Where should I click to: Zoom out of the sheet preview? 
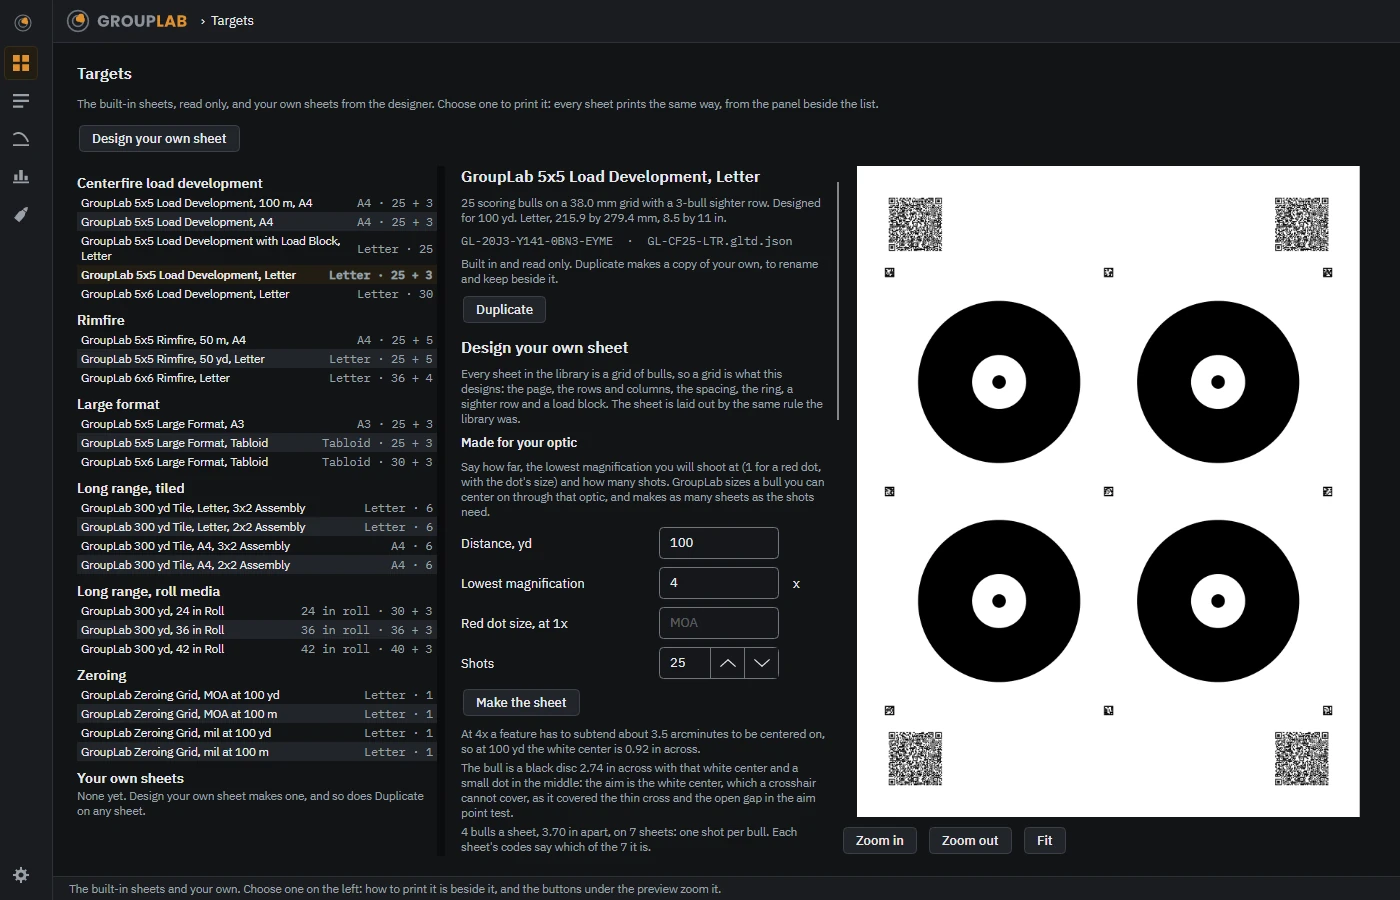point(970,841)
